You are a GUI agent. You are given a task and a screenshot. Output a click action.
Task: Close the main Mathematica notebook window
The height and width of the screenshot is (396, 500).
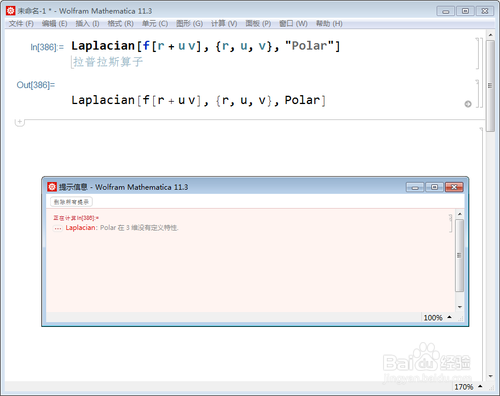[x=485, y=11]
